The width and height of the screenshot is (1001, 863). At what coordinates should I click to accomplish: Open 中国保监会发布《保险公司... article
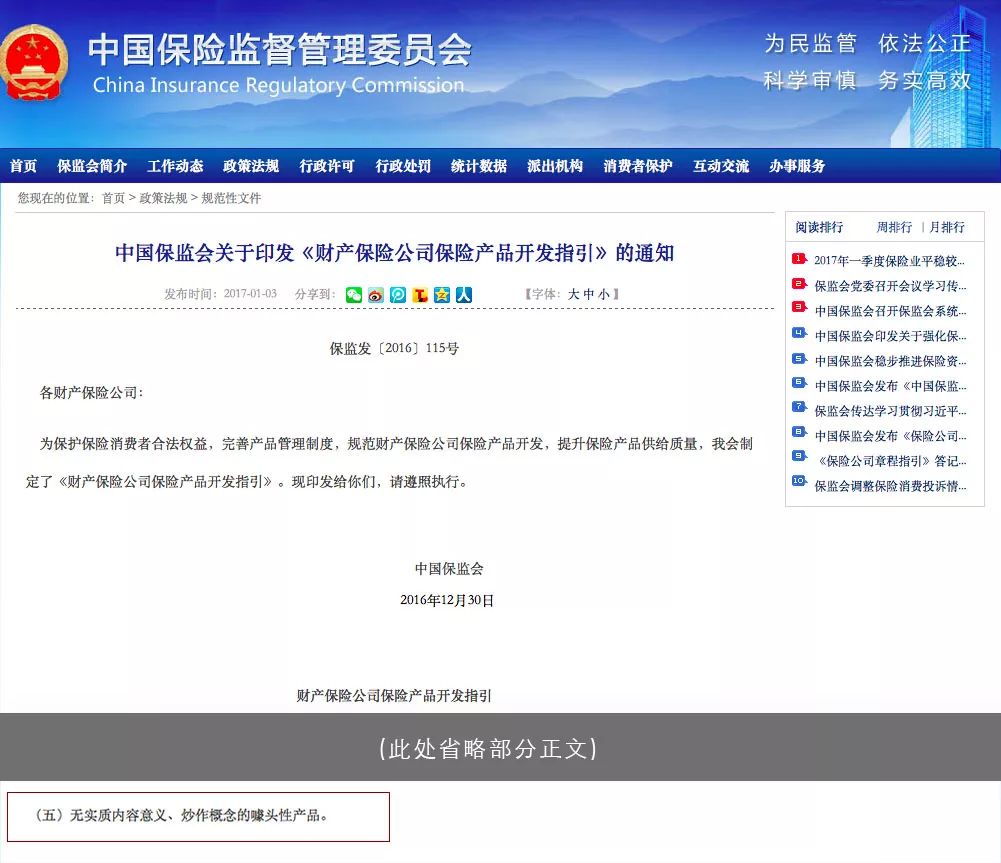890,435
